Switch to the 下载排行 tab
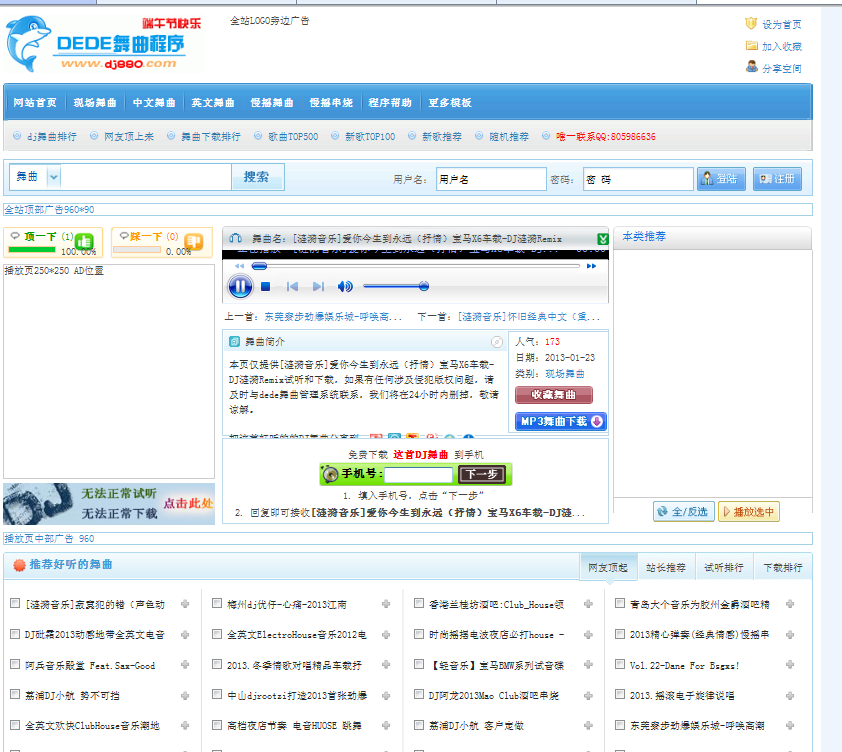 coord(781,567)
